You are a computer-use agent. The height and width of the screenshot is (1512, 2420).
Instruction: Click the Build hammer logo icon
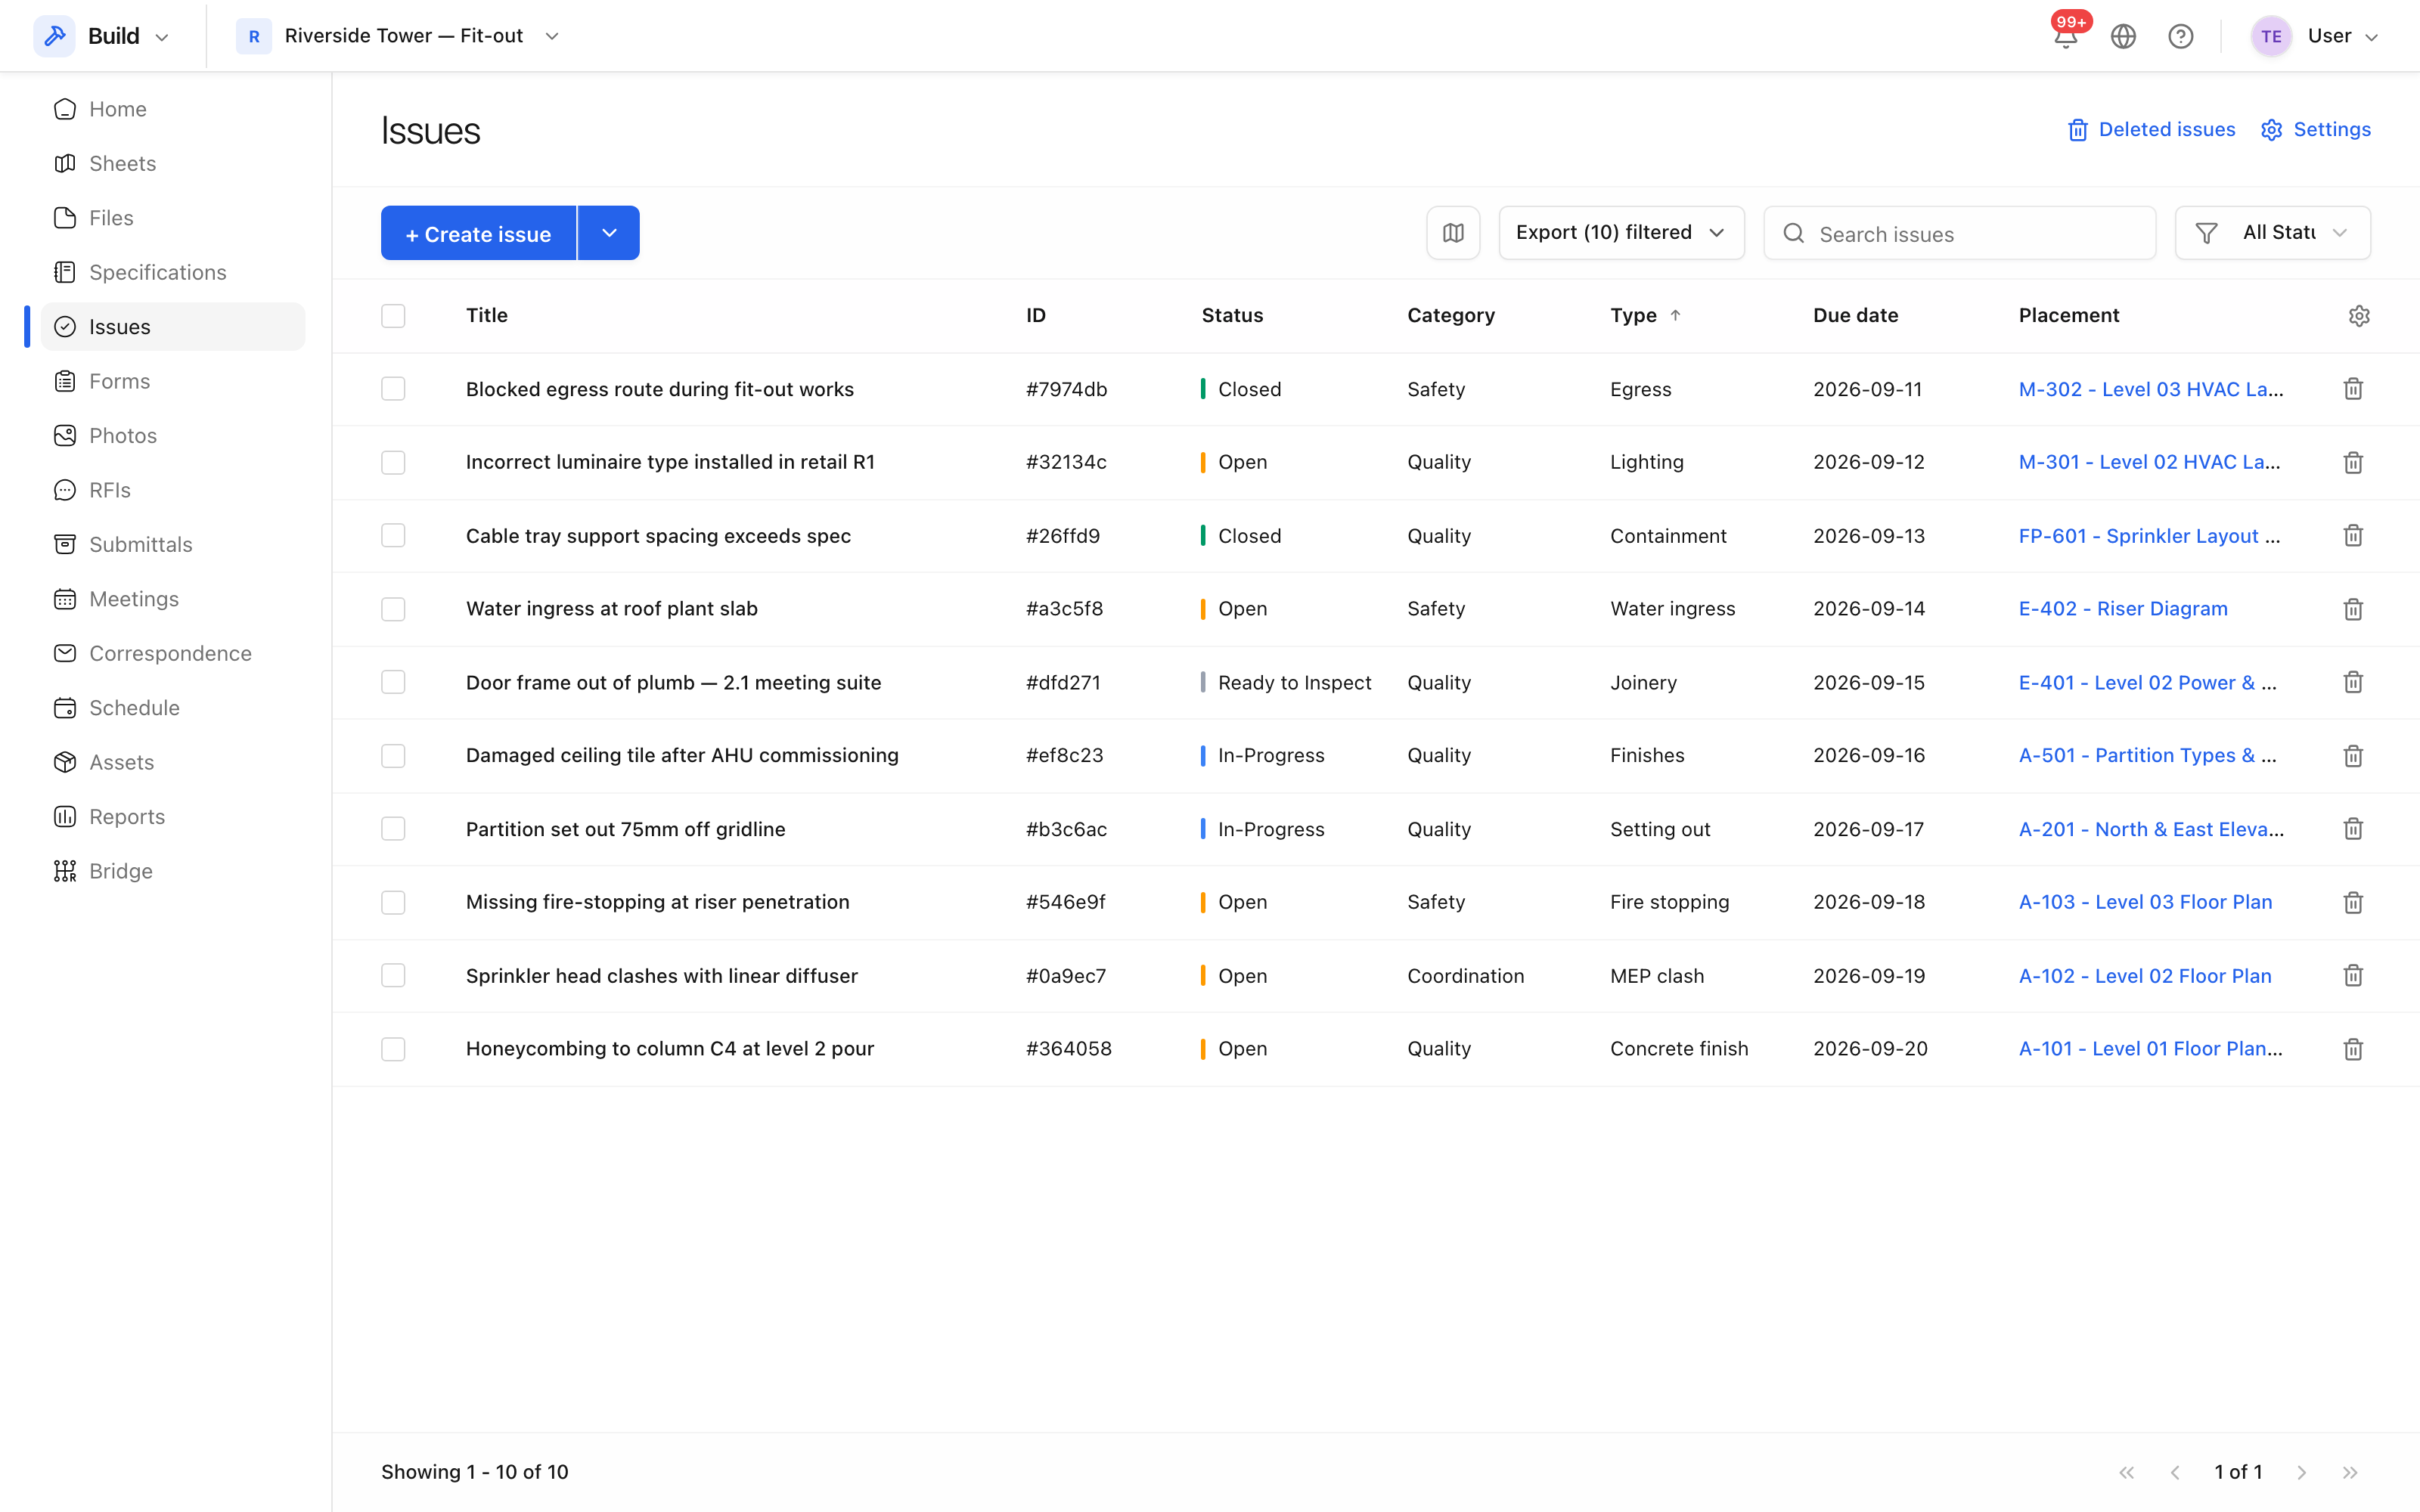55,36
